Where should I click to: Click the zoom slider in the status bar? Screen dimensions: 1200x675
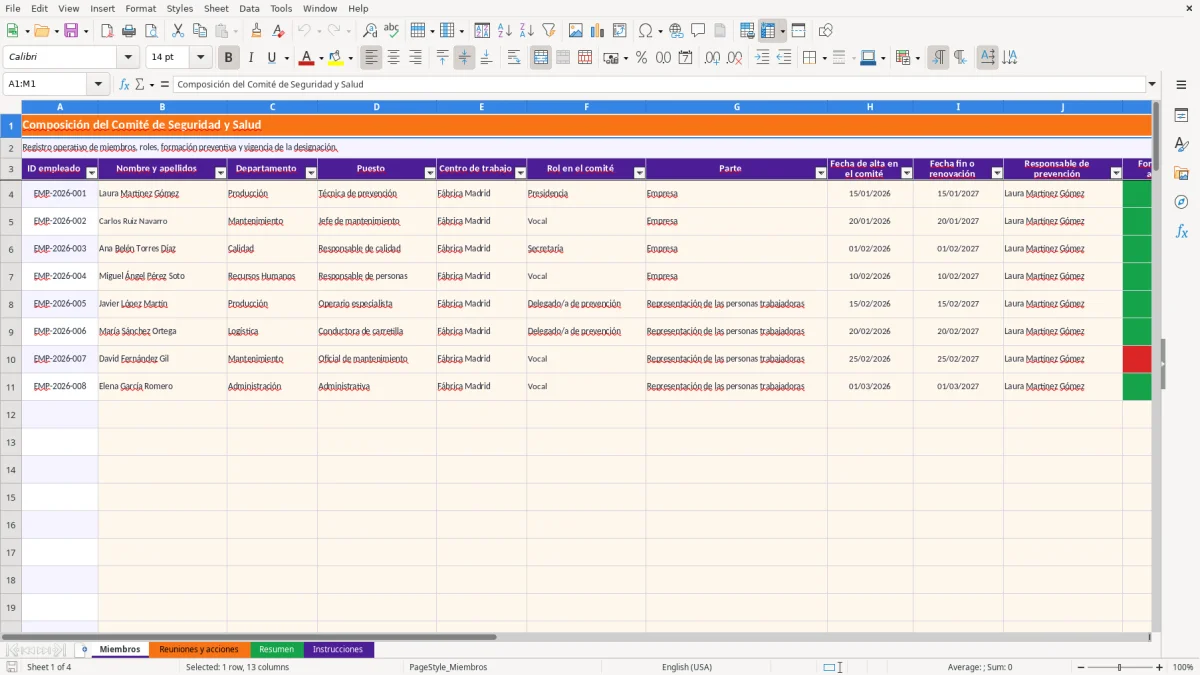1120,667
